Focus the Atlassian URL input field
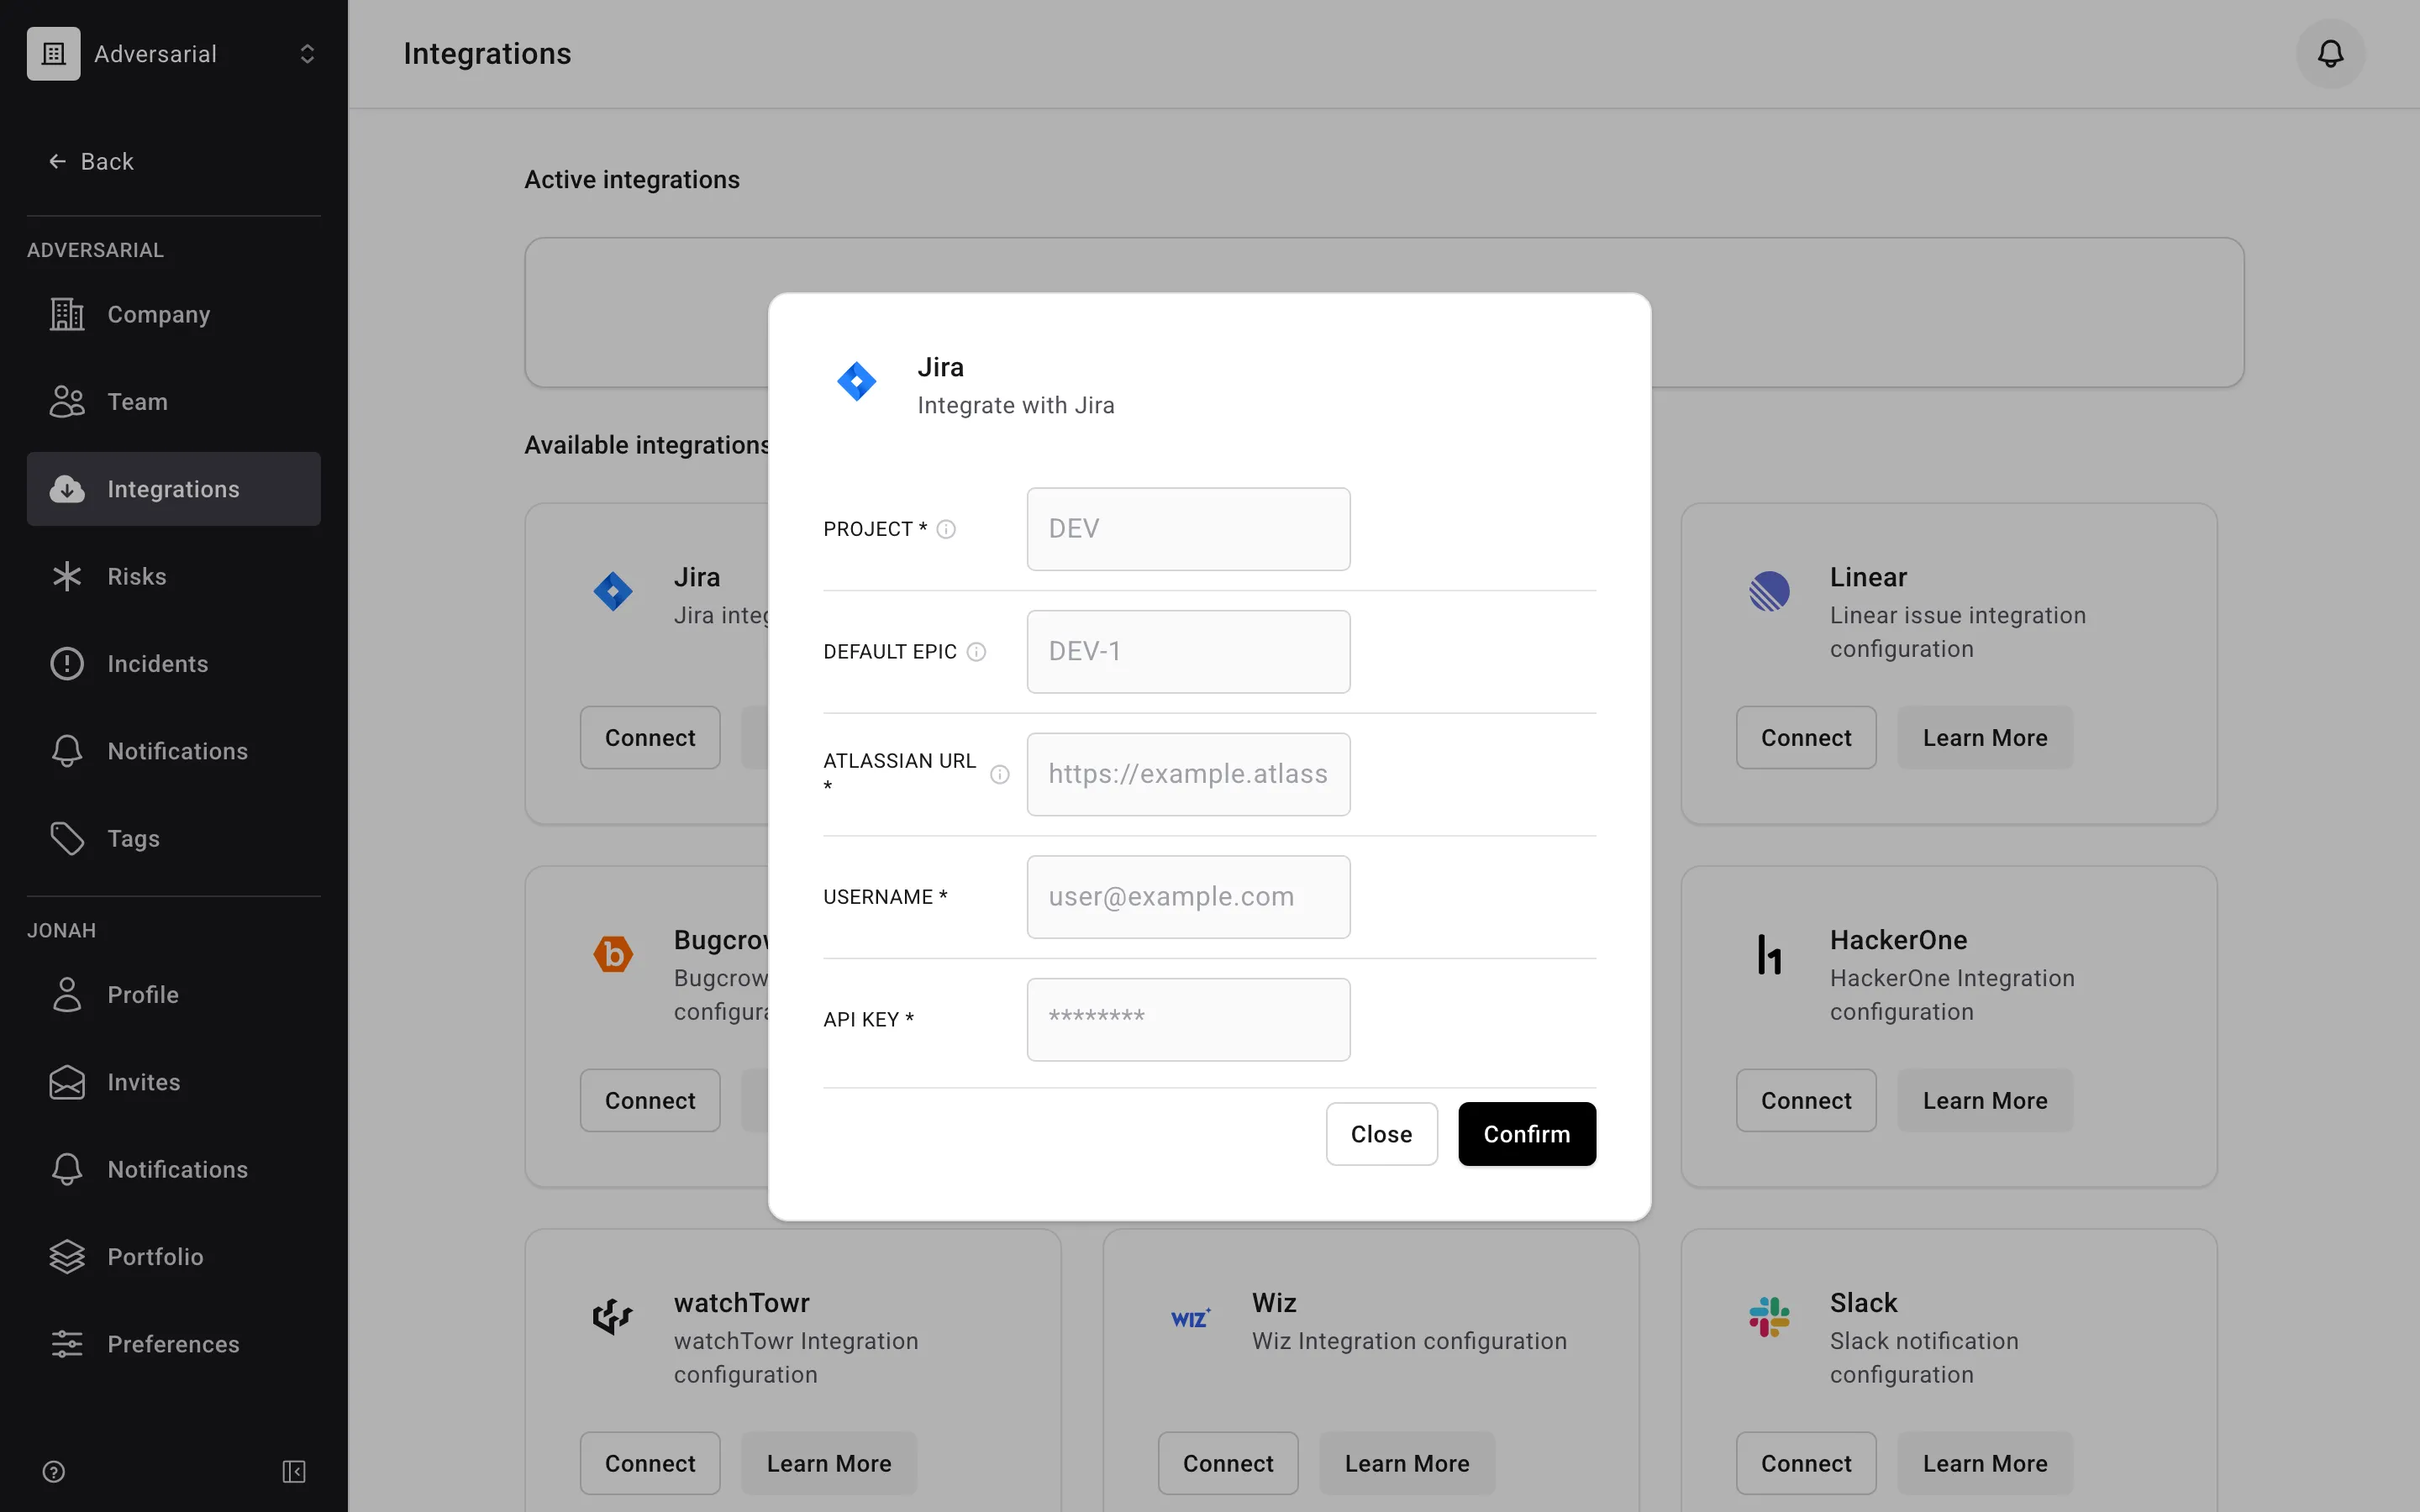Image resolution: width=2420 pixels, height=1512 pixels. pyautogui.click(x=1188, y=775)
